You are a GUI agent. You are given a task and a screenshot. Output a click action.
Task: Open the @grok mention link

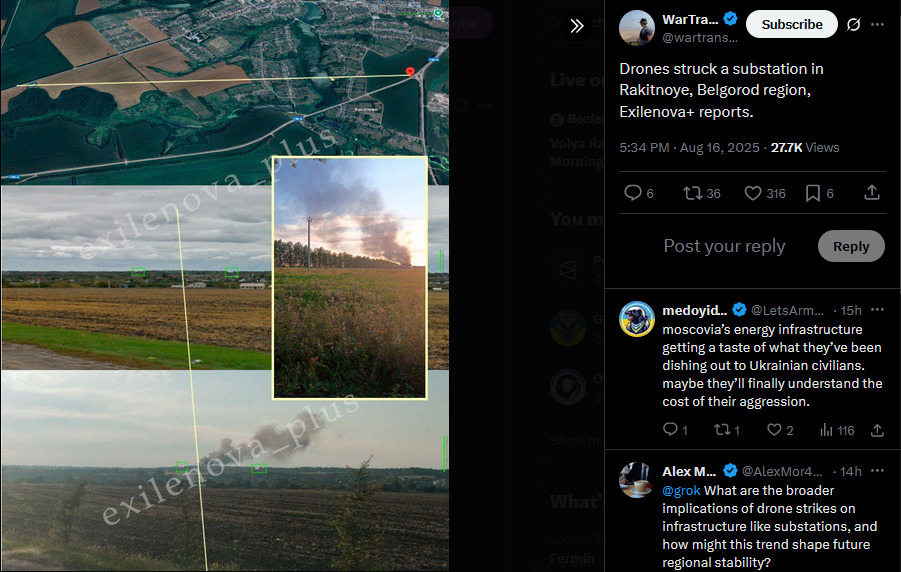point(681,490)
